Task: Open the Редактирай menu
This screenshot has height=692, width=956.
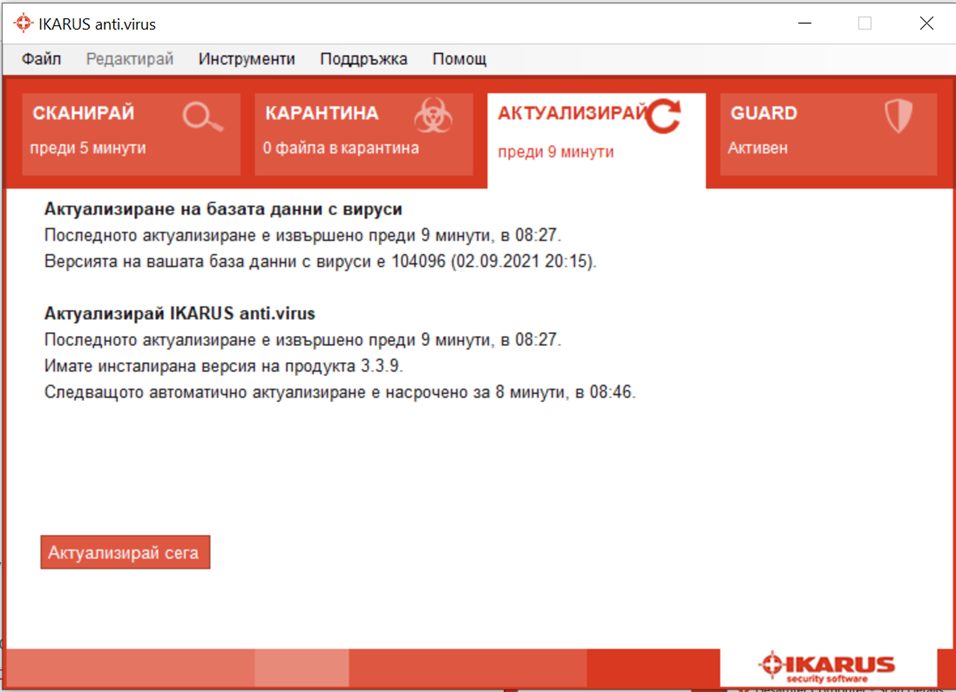Action: (129, 59)
